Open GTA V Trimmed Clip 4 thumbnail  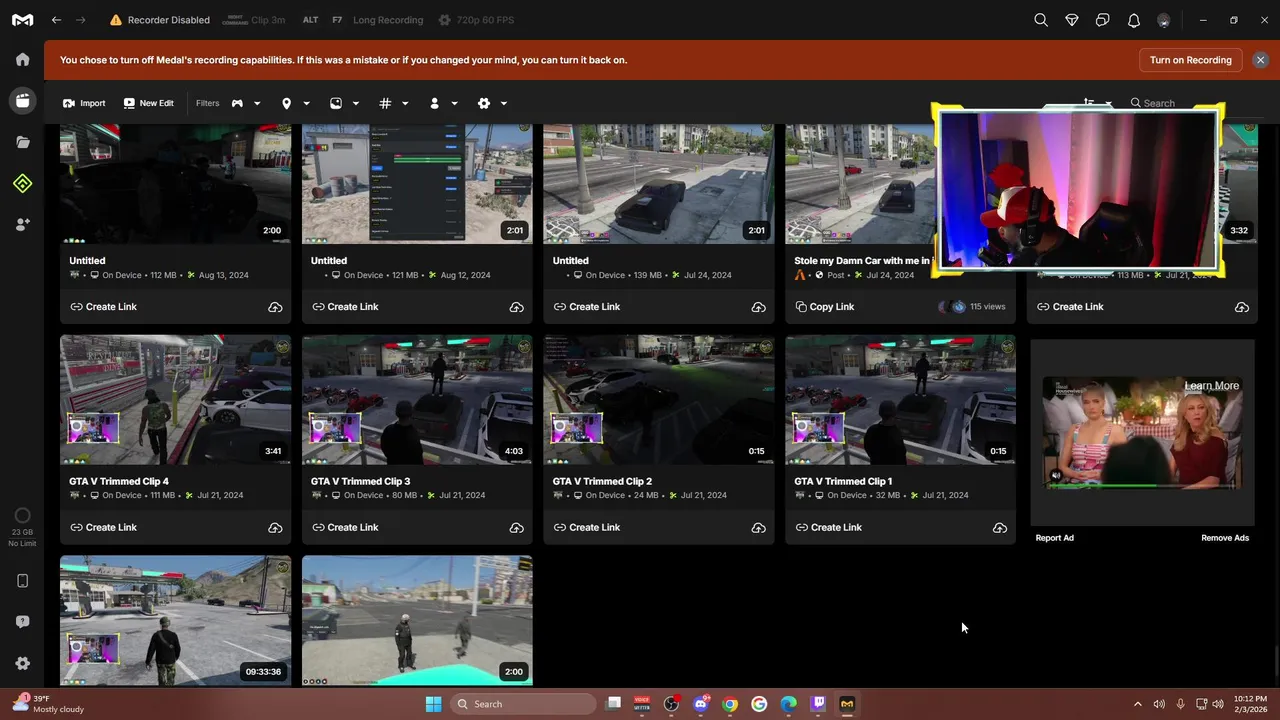coord(175,400)
